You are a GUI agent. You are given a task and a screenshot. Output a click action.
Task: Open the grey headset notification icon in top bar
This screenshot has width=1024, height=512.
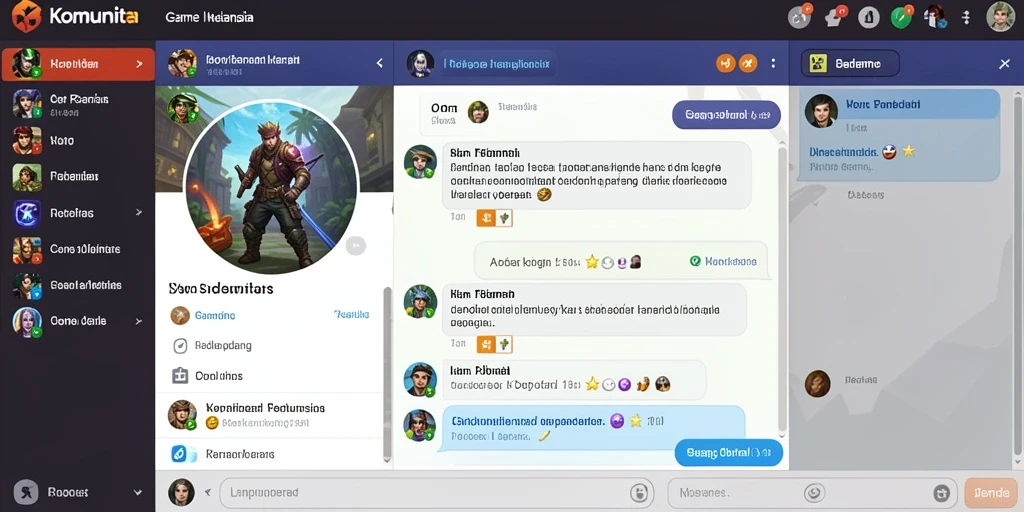(799, 18)
